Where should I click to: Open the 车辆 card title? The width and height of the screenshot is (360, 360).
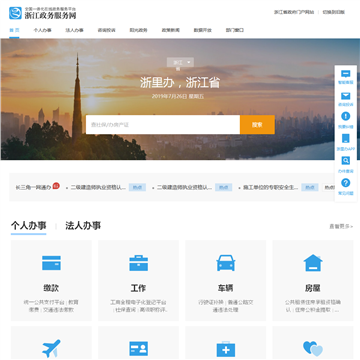click(x=226, y=288)
